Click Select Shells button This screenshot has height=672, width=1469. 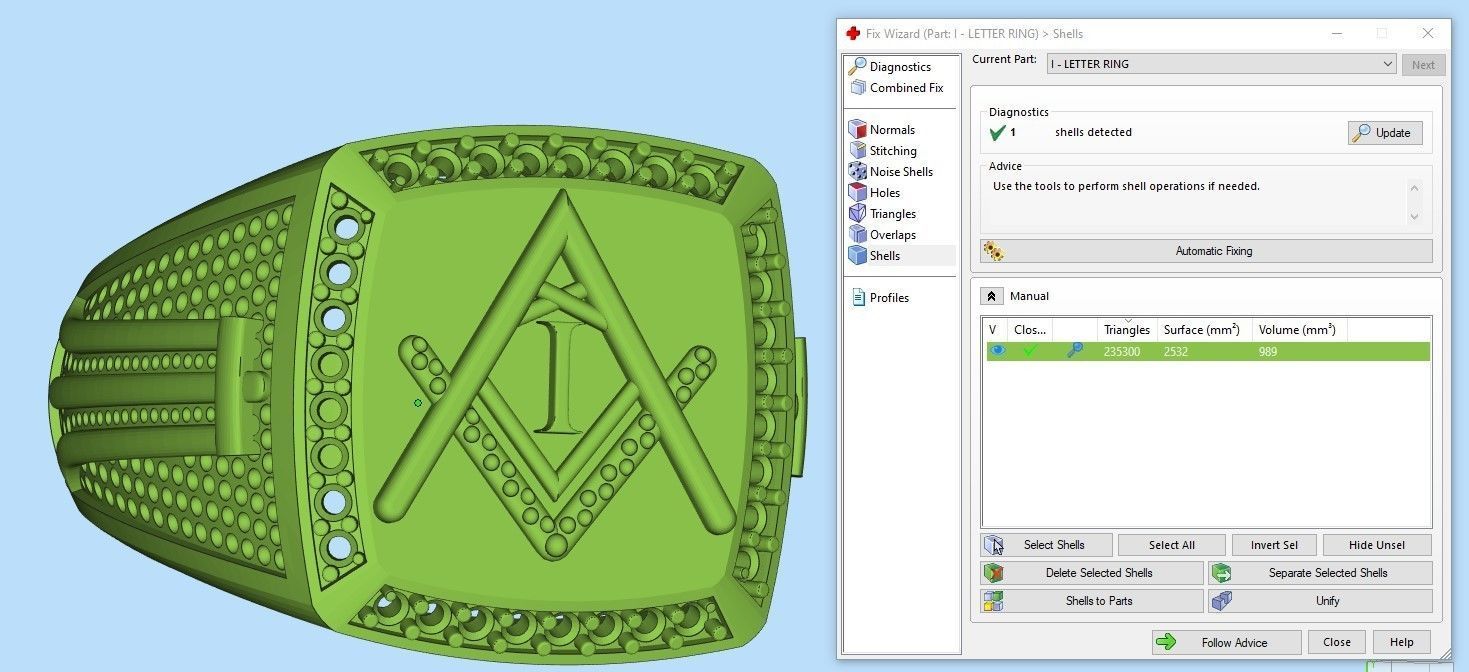[1046, 545]
